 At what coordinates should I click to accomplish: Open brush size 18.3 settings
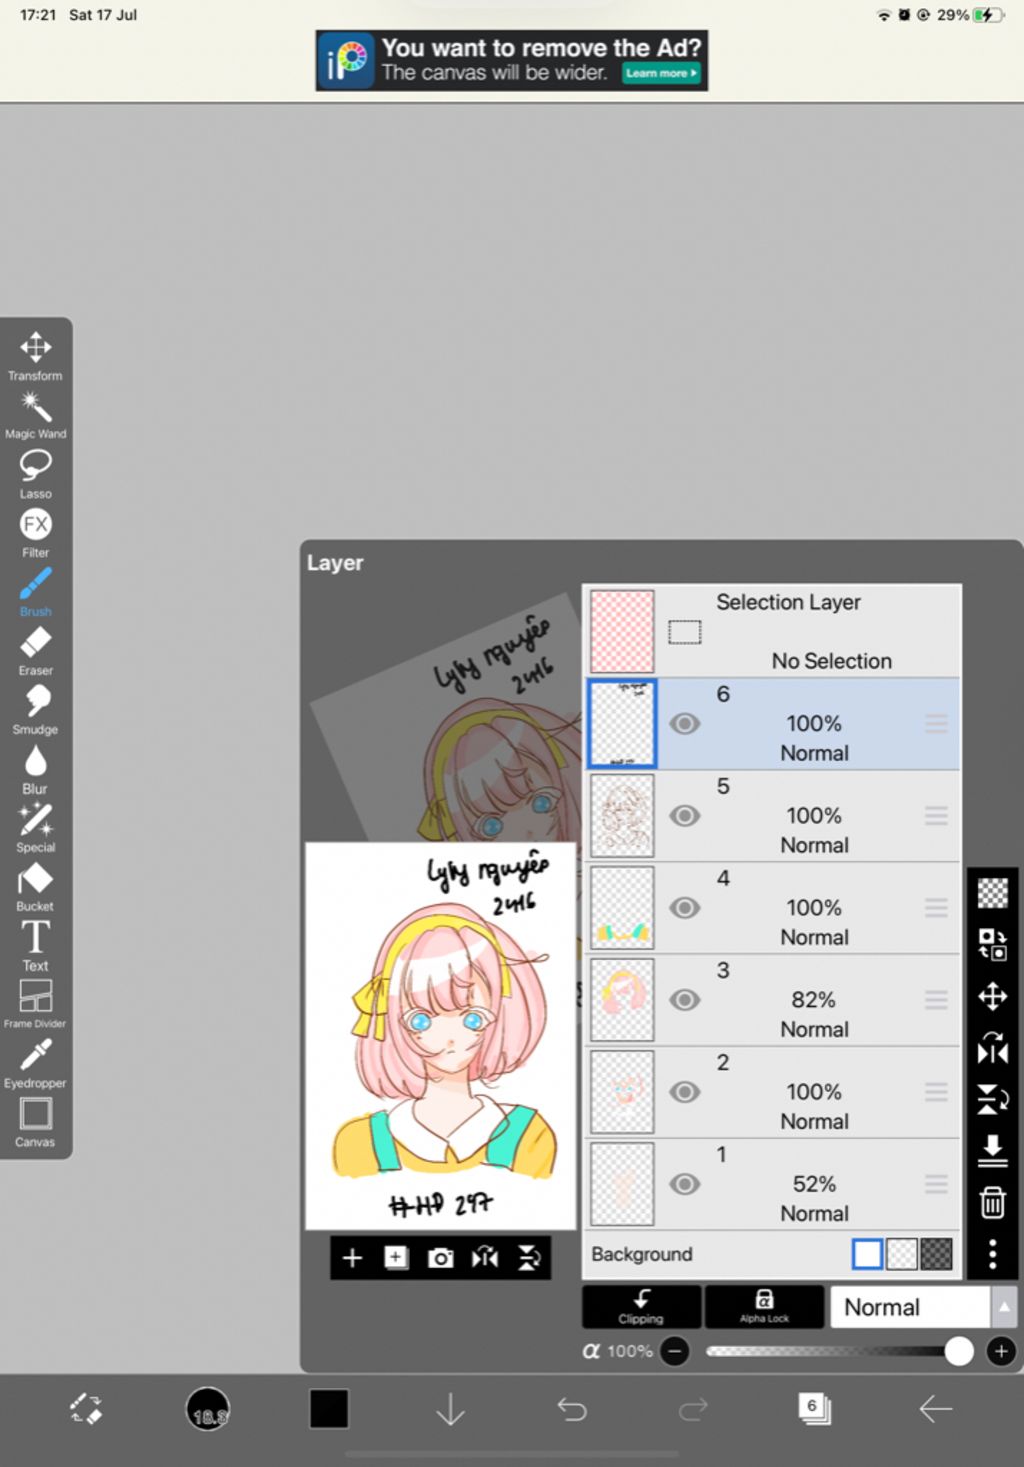pos(208,1409)
